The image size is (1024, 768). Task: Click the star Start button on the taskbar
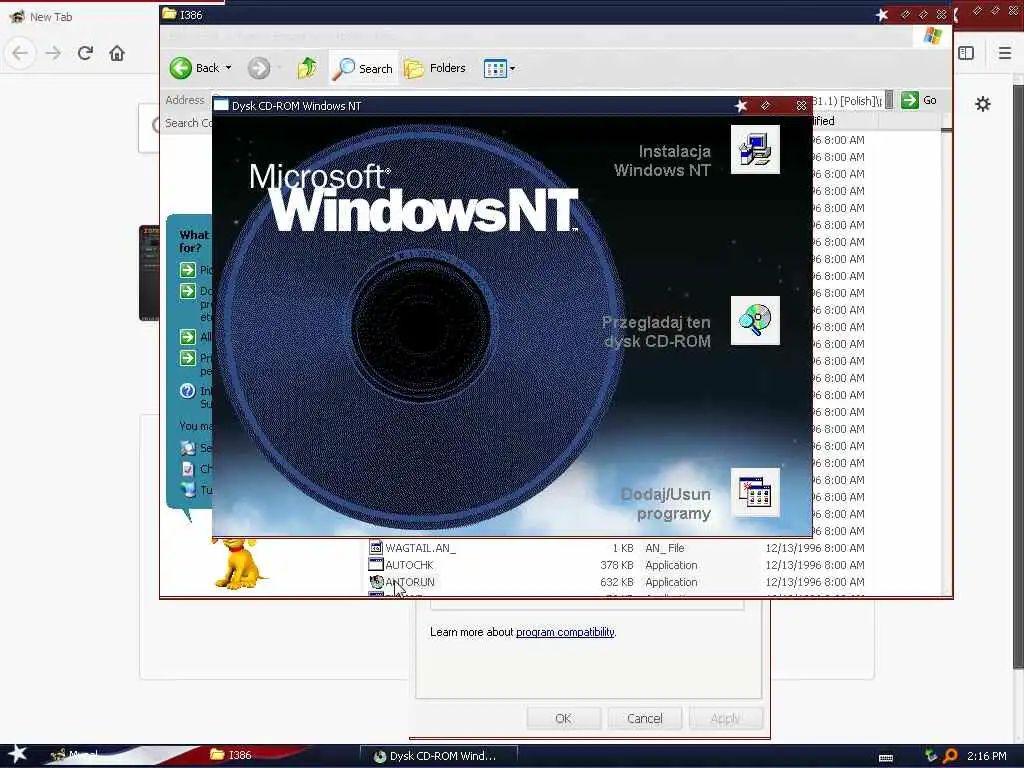pyautogui.click(x=18, y=754)
